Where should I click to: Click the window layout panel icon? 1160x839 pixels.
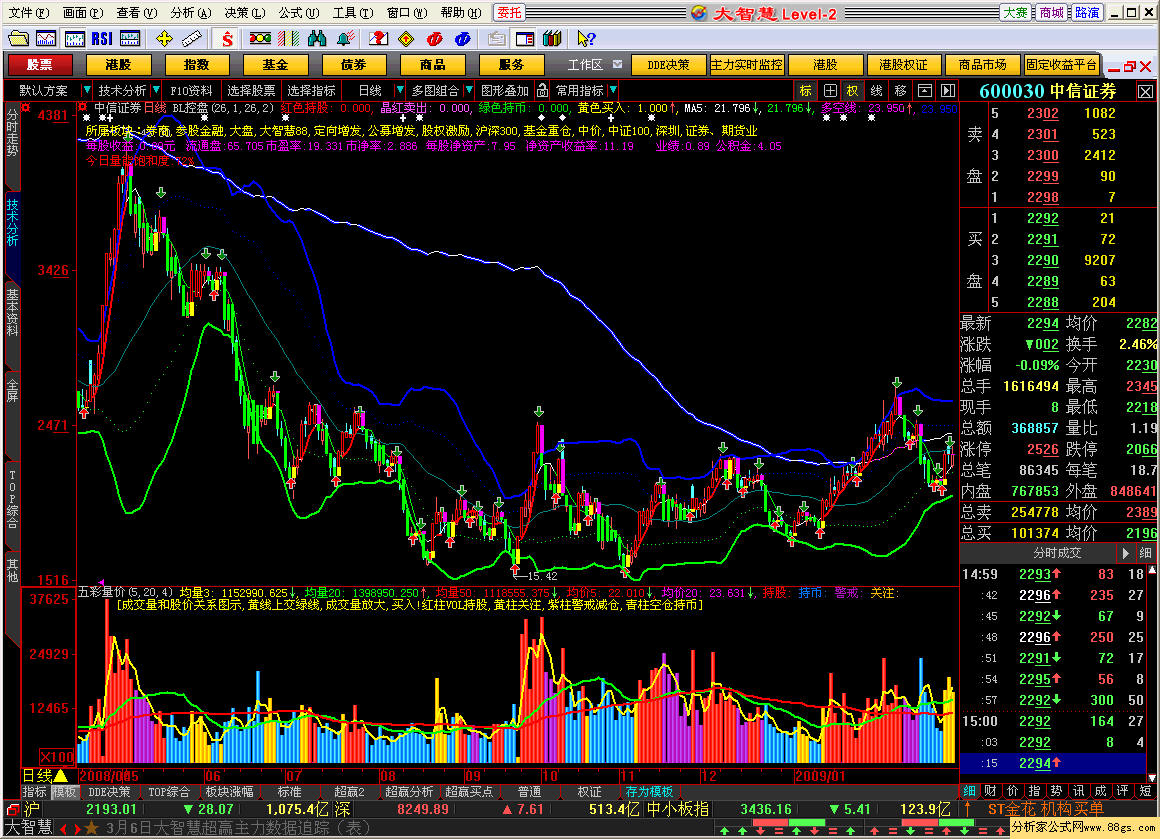525,38
